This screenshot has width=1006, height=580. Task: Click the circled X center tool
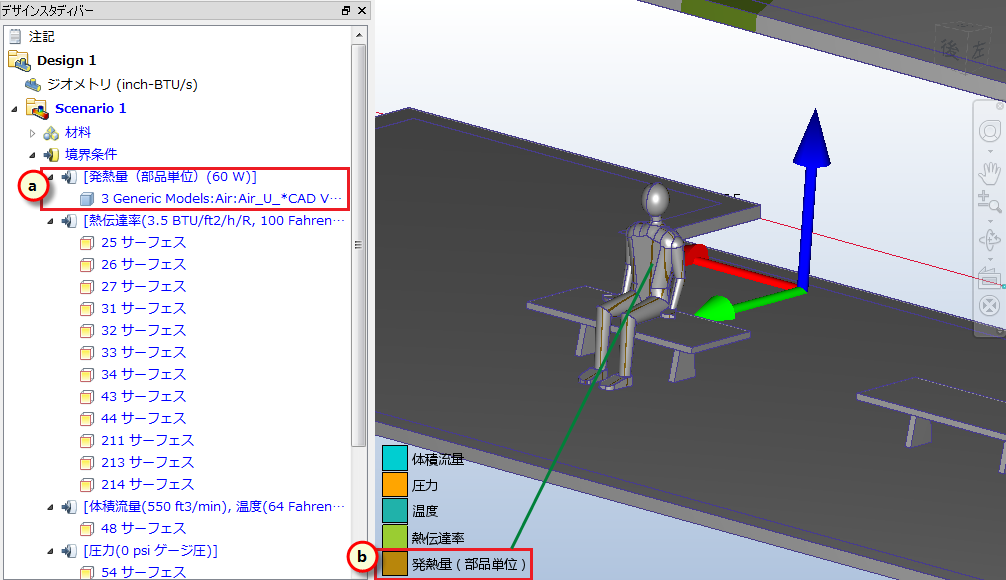point(990,305)
